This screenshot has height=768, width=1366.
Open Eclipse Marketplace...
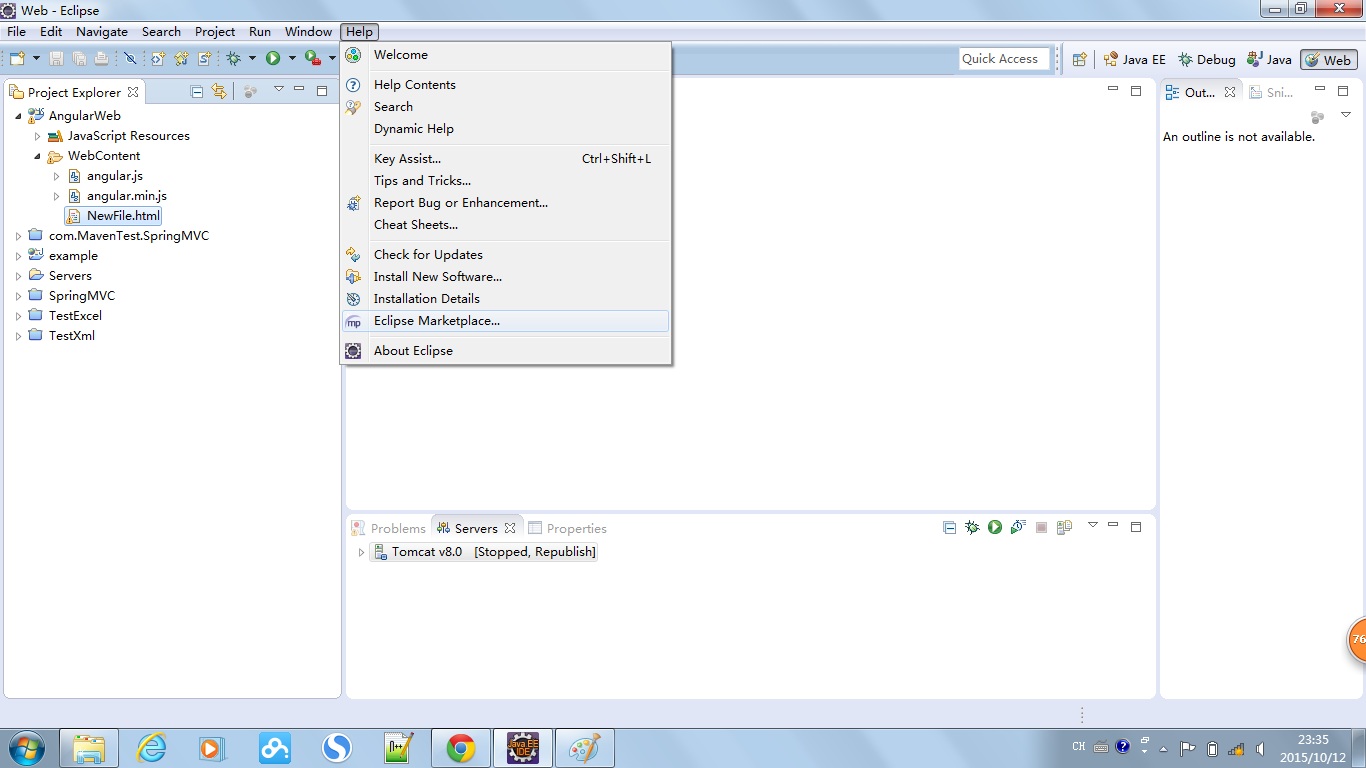coord(506,321)
